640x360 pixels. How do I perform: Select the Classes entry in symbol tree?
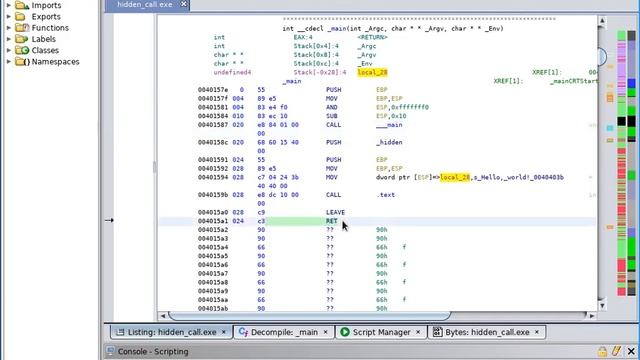pyautogui.click(x=45, y=50)
